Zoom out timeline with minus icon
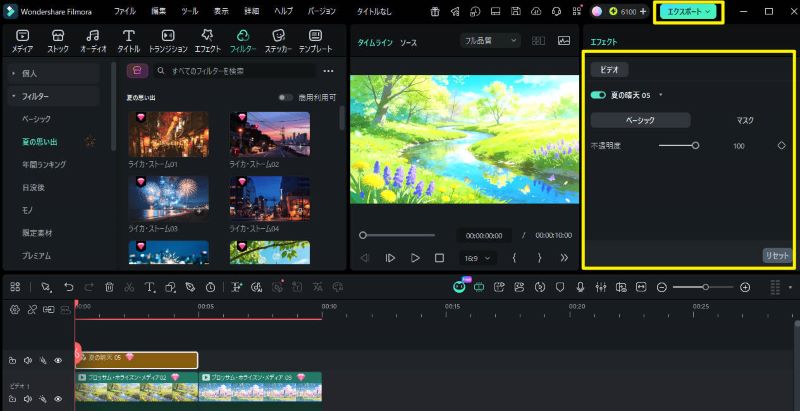This screenshot has height=411, width=800. 662,288
